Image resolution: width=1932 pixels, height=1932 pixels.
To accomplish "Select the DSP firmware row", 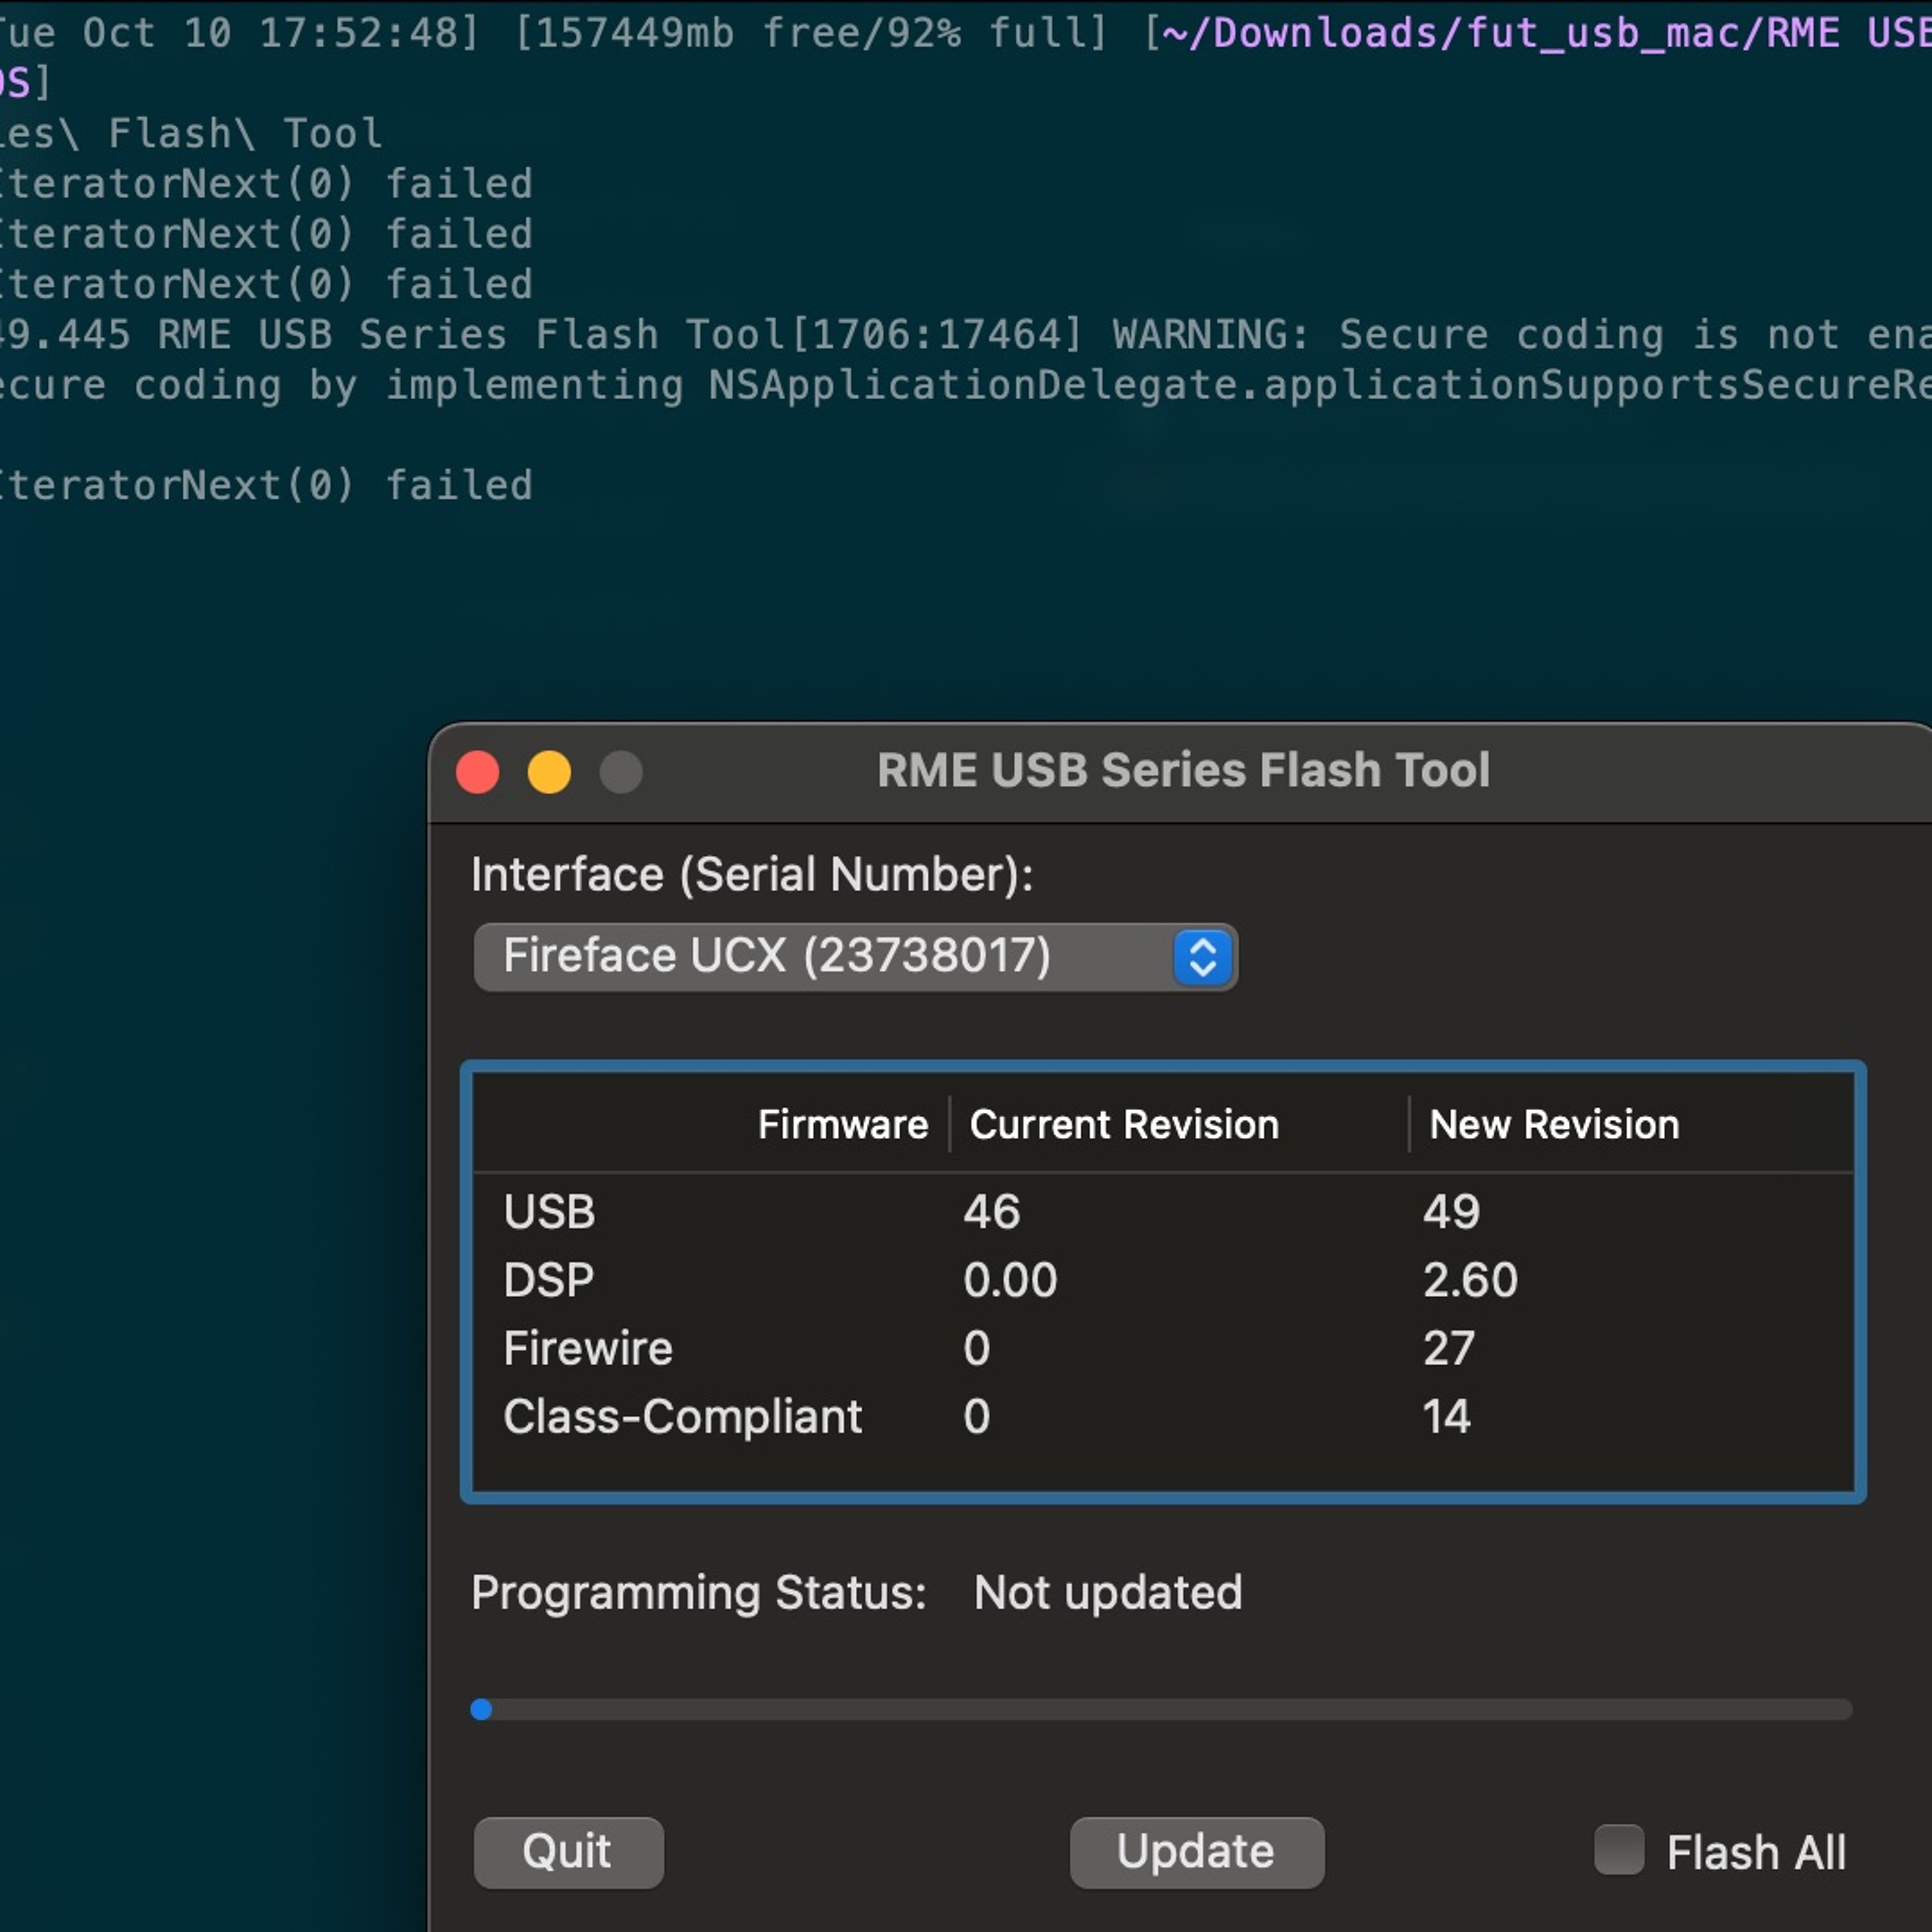I will [x=1162, y=1279].
